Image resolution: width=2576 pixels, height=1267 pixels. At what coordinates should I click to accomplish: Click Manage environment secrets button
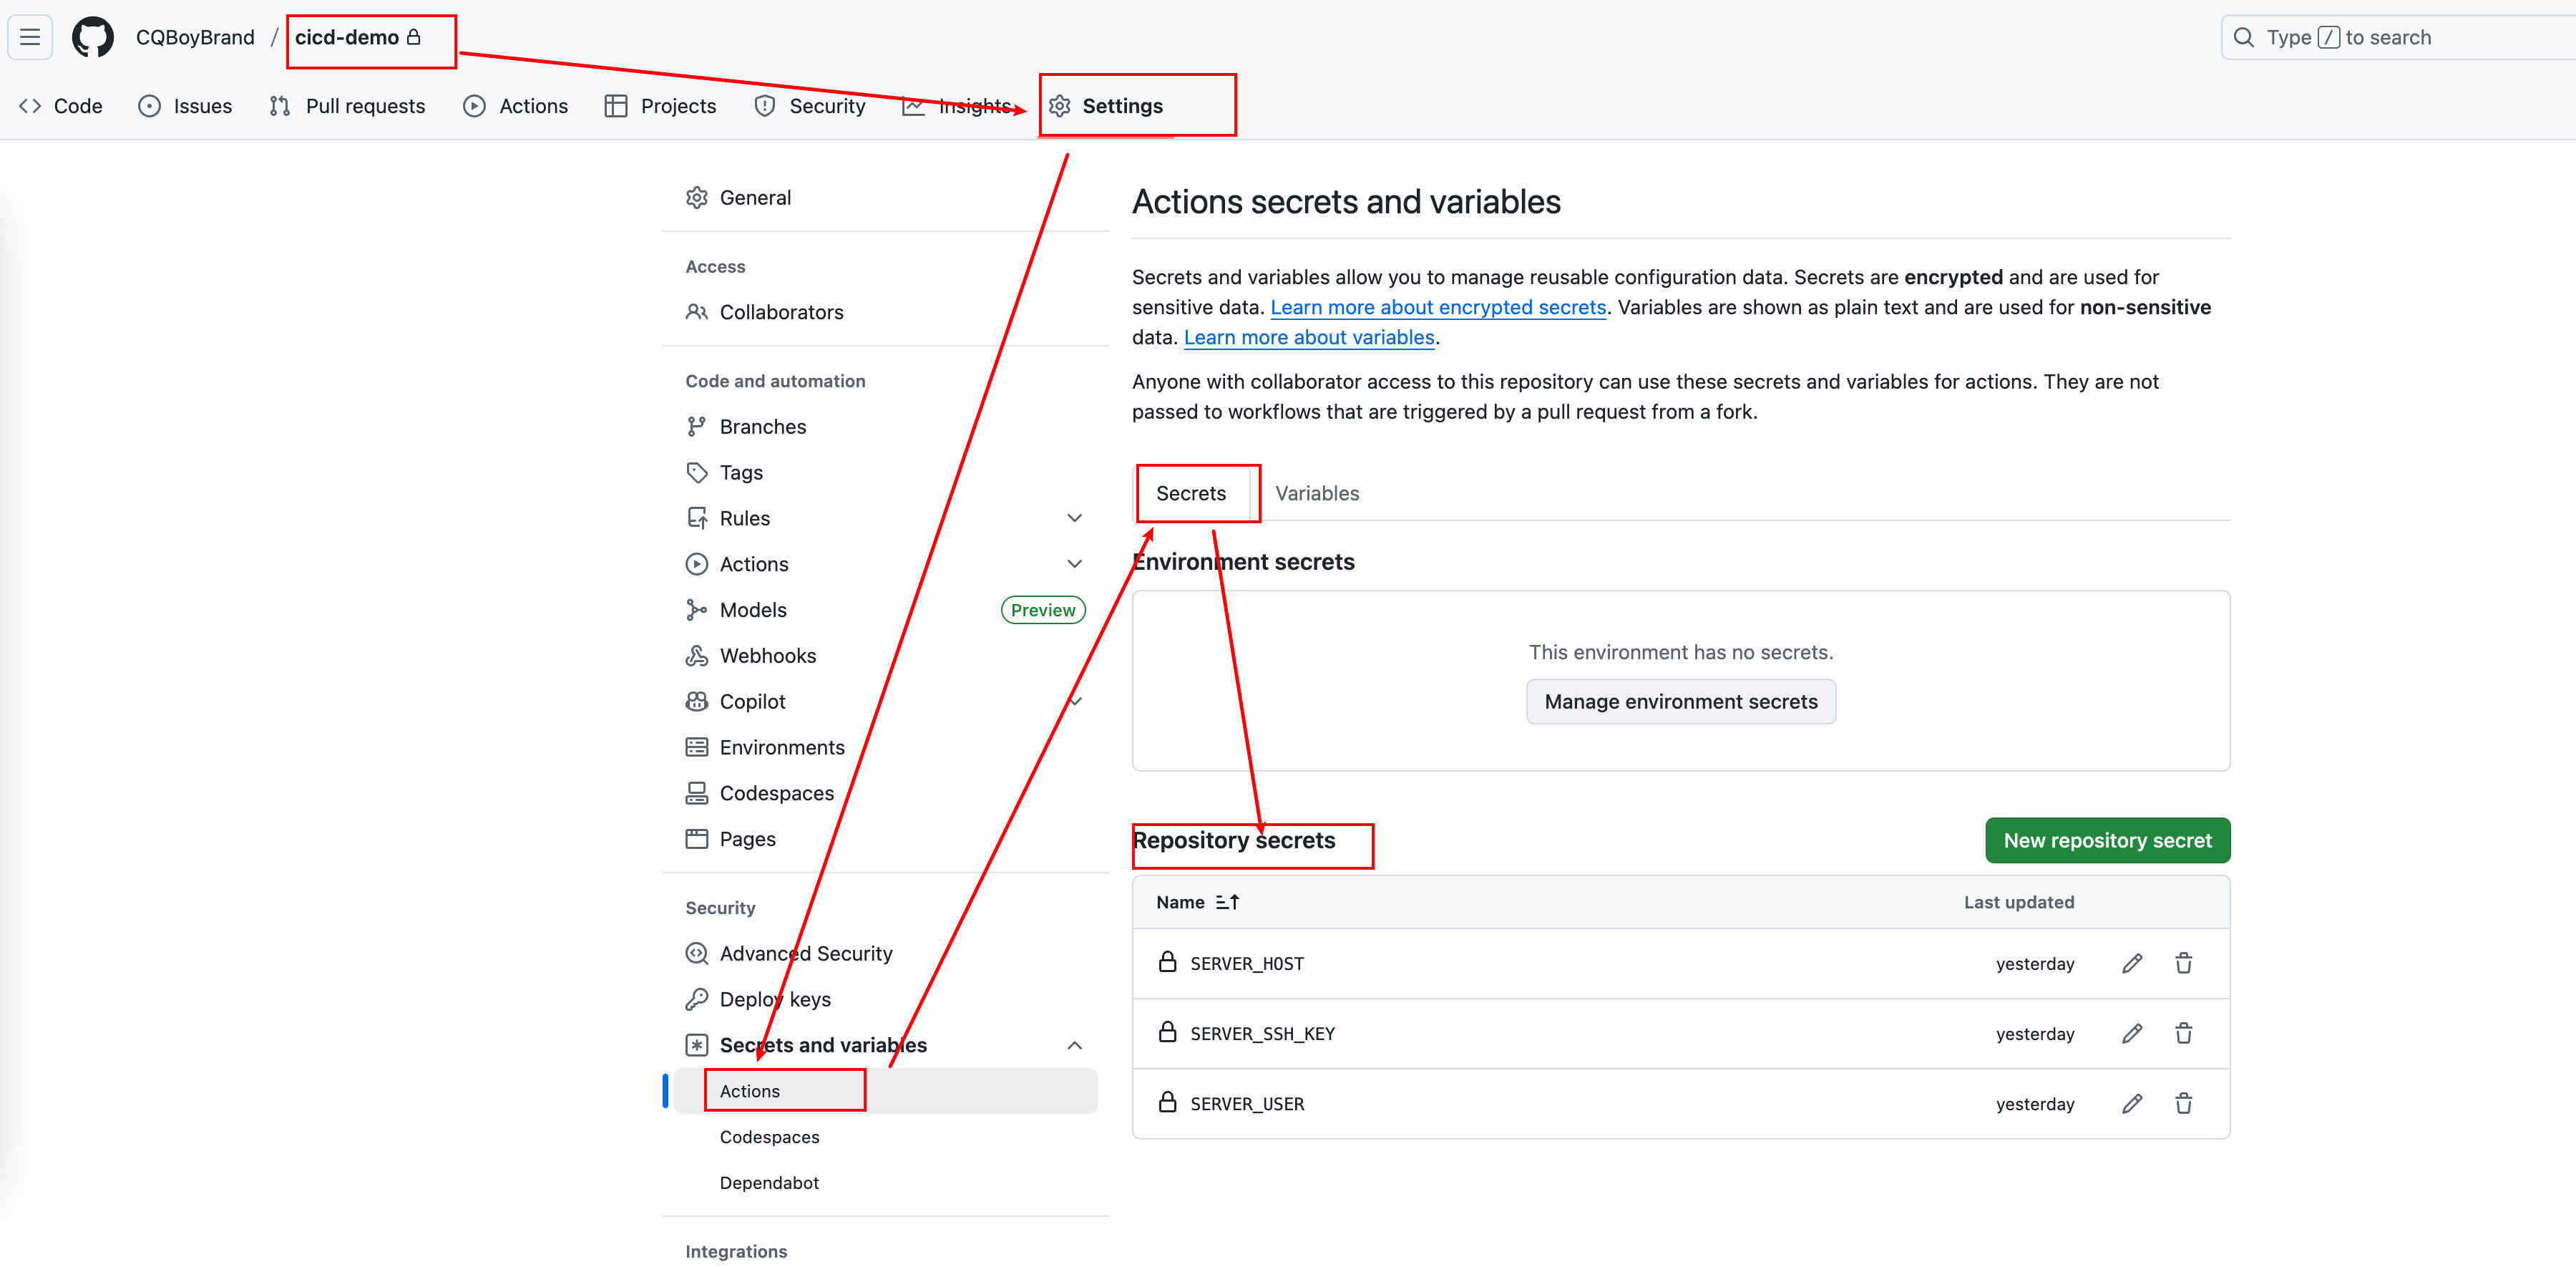1680,702
